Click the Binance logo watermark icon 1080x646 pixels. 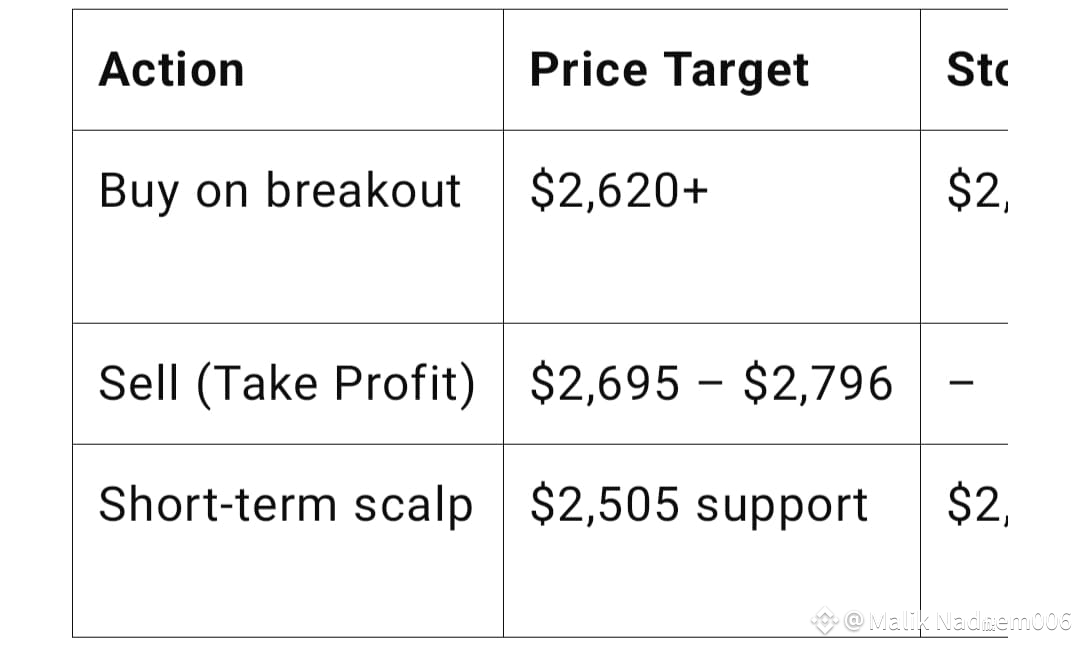pos(824,621)
